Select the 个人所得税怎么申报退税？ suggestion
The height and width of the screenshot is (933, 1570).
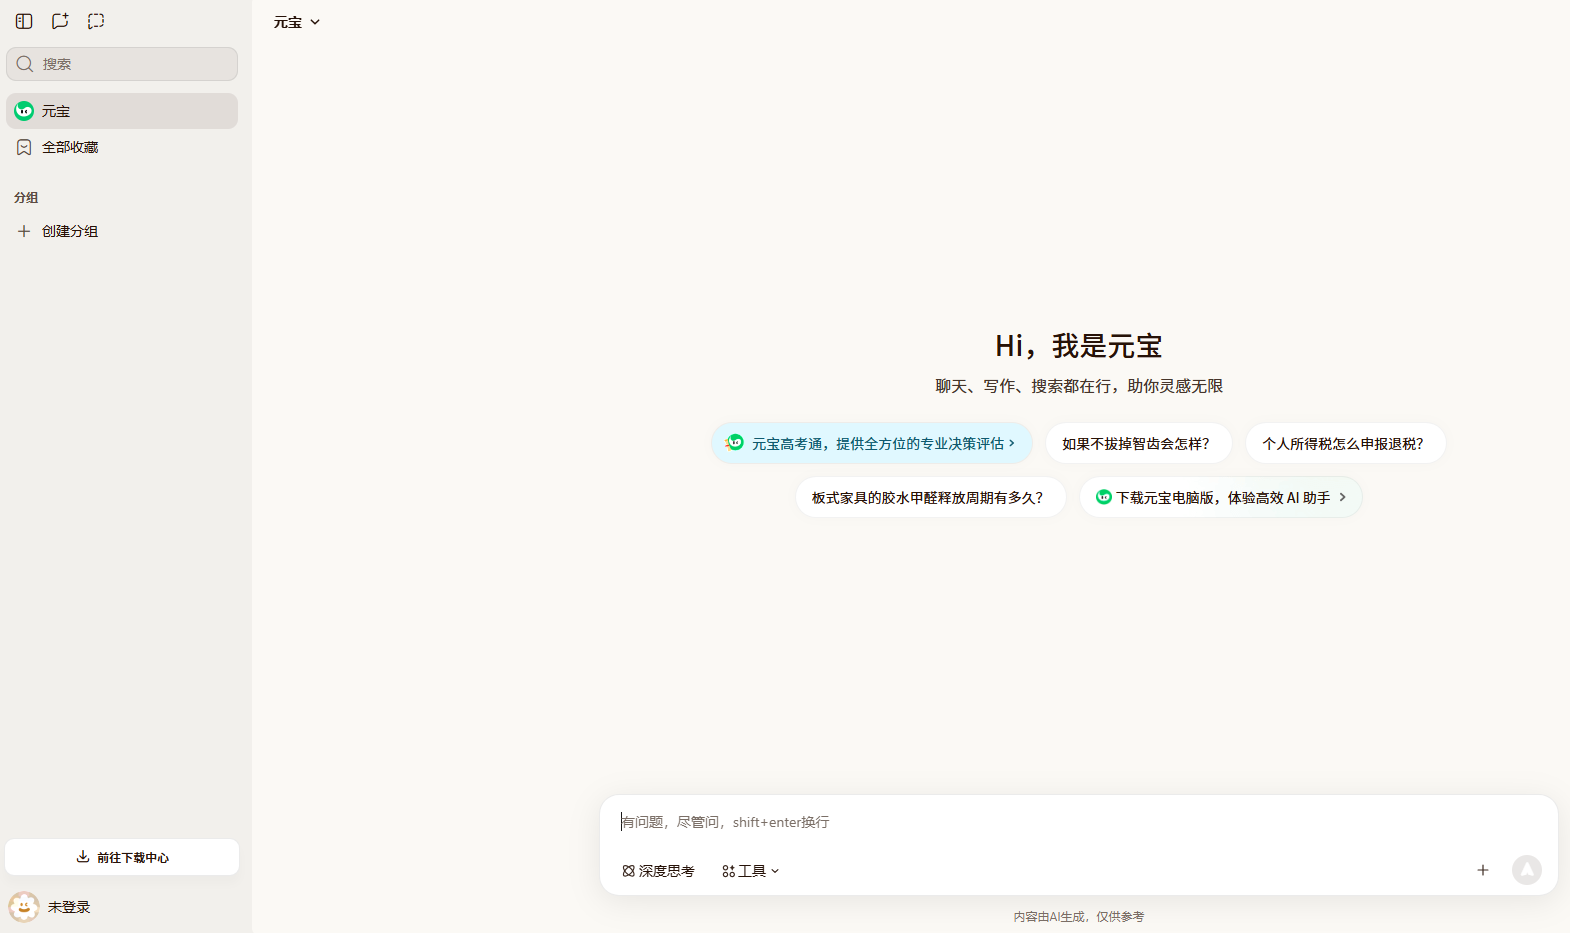1345,443
